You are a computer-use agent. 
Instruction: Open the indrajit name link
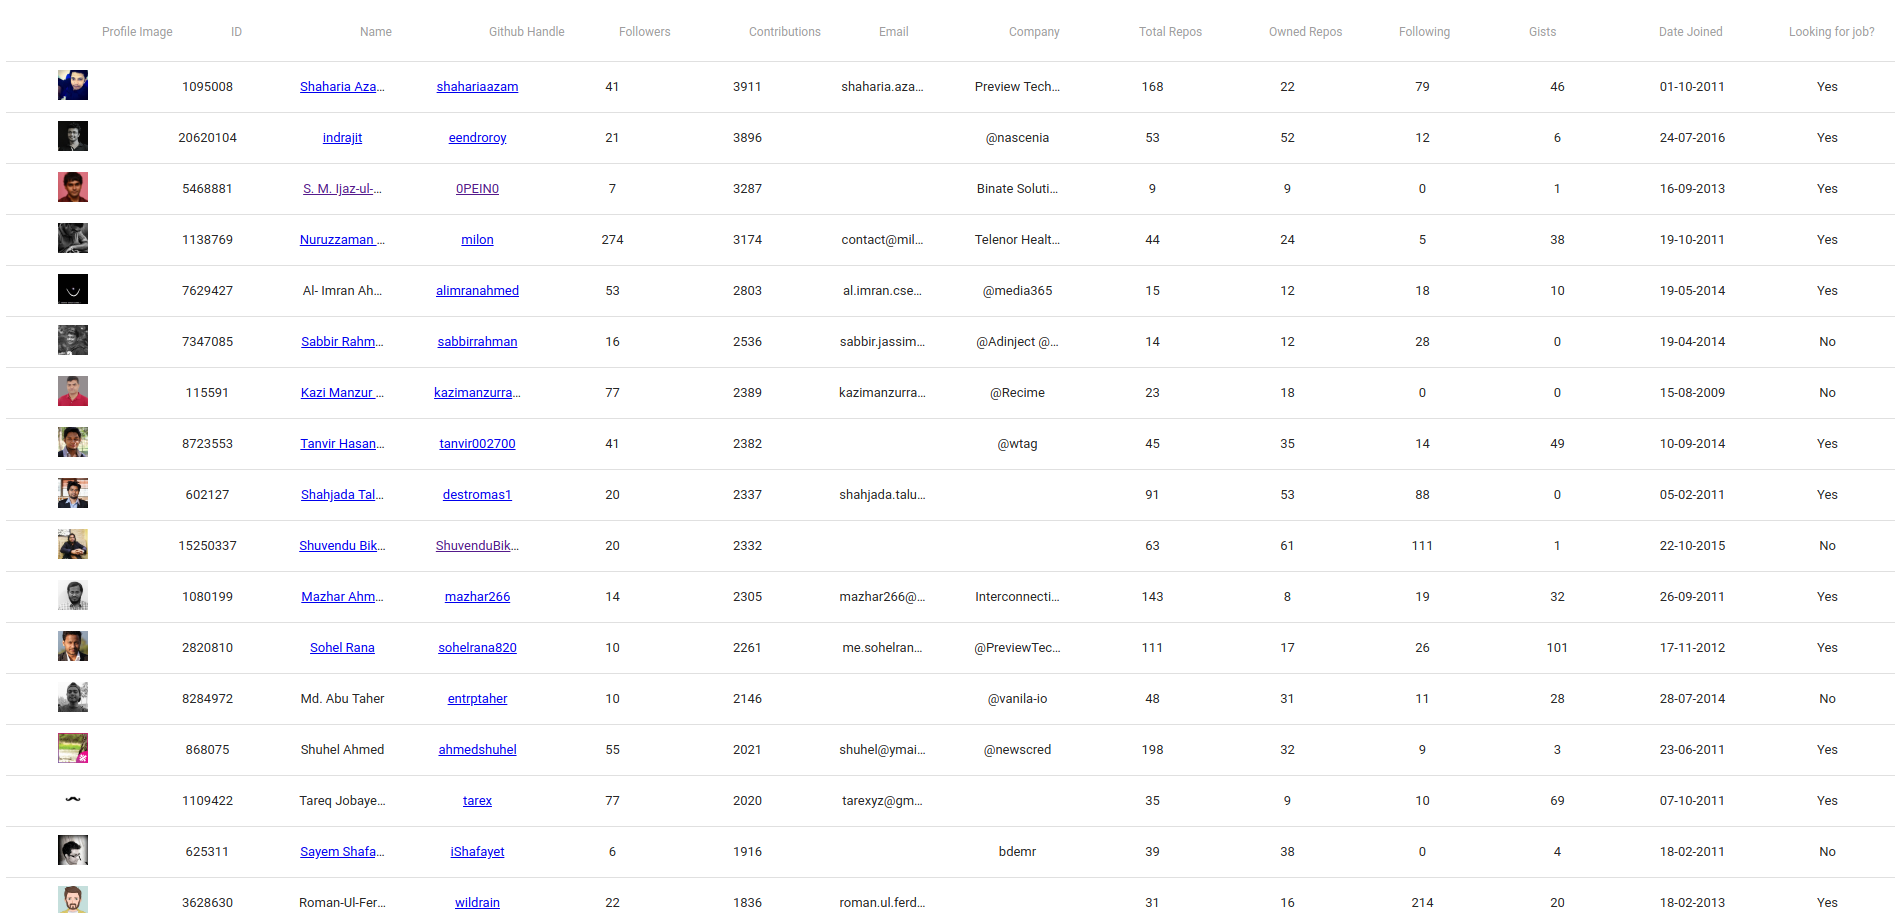342,138
